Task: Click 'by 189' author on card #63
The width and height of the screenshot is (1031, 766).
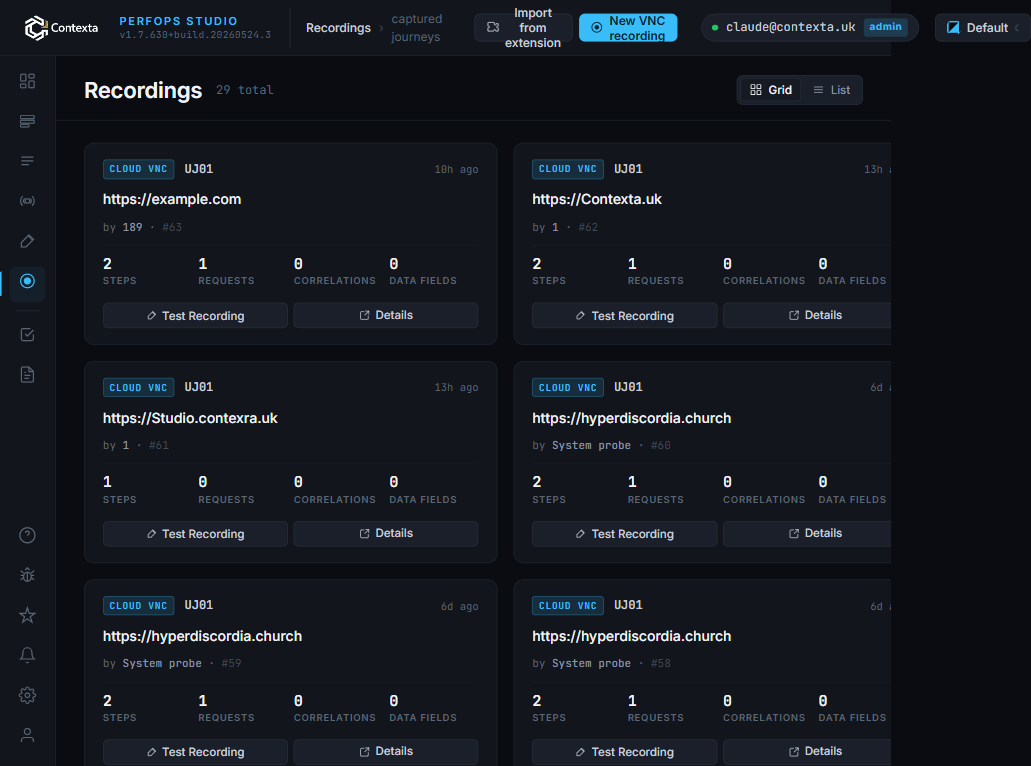Action: coord(123,227)
